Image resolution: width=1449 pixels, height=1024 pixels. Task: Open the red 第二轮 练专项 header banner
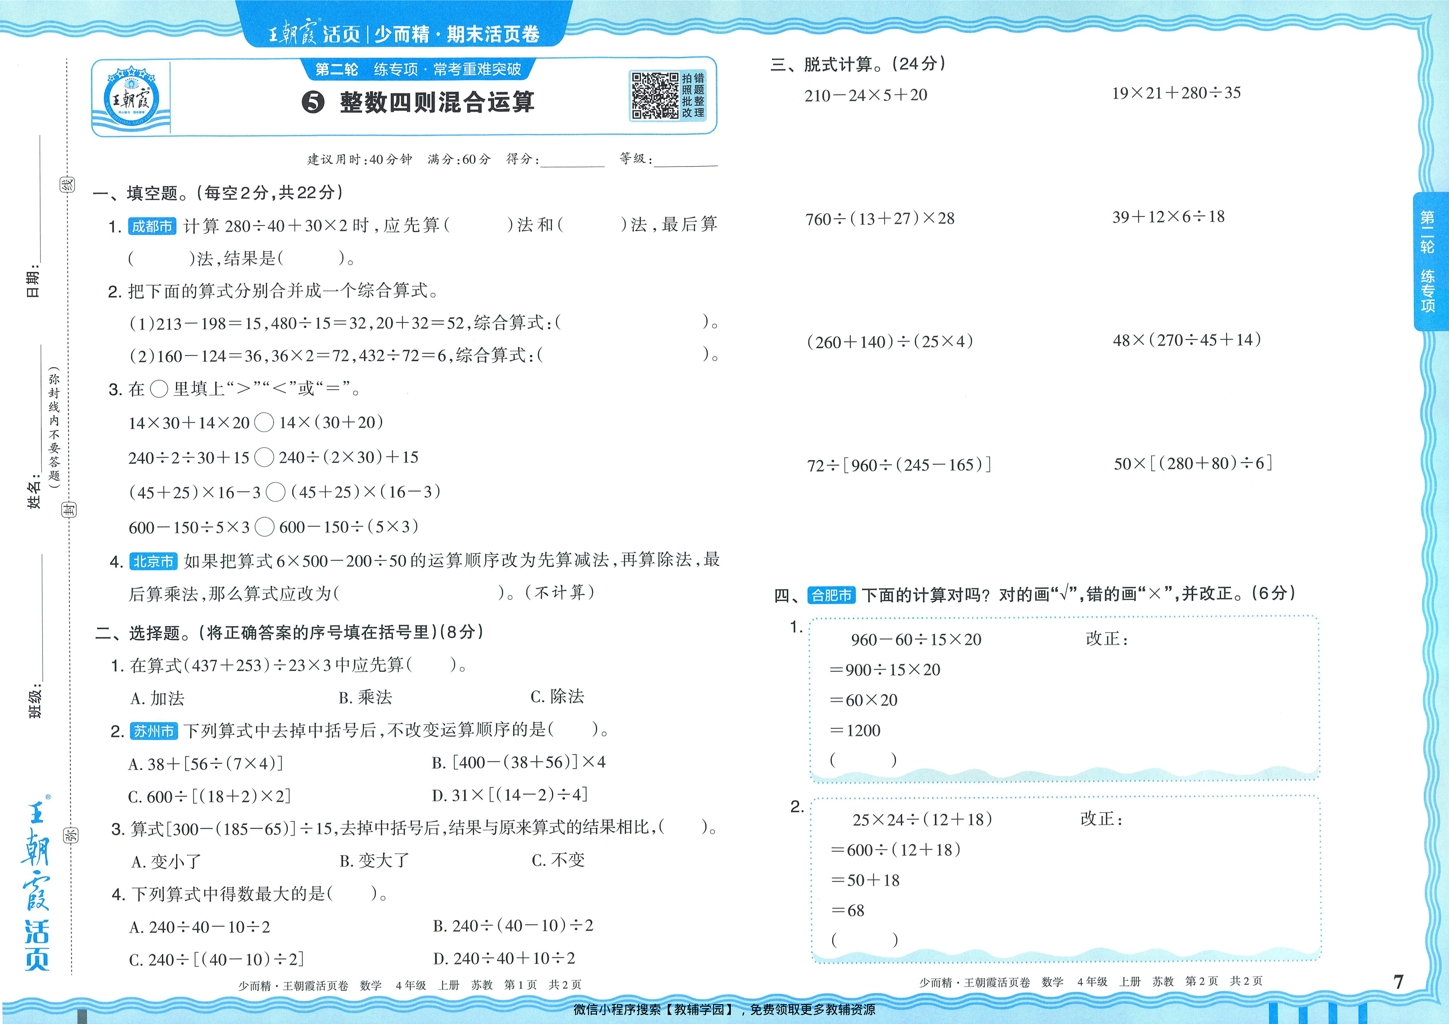point(418,68)
